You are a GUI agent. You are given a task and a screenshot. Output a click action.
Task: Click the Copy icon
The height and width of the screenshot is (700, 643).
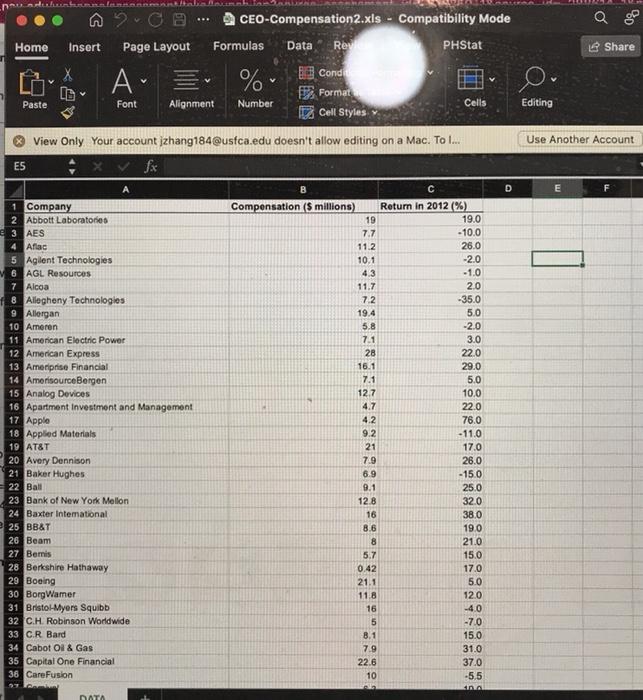pyautogui.click(x=67, y=94)
